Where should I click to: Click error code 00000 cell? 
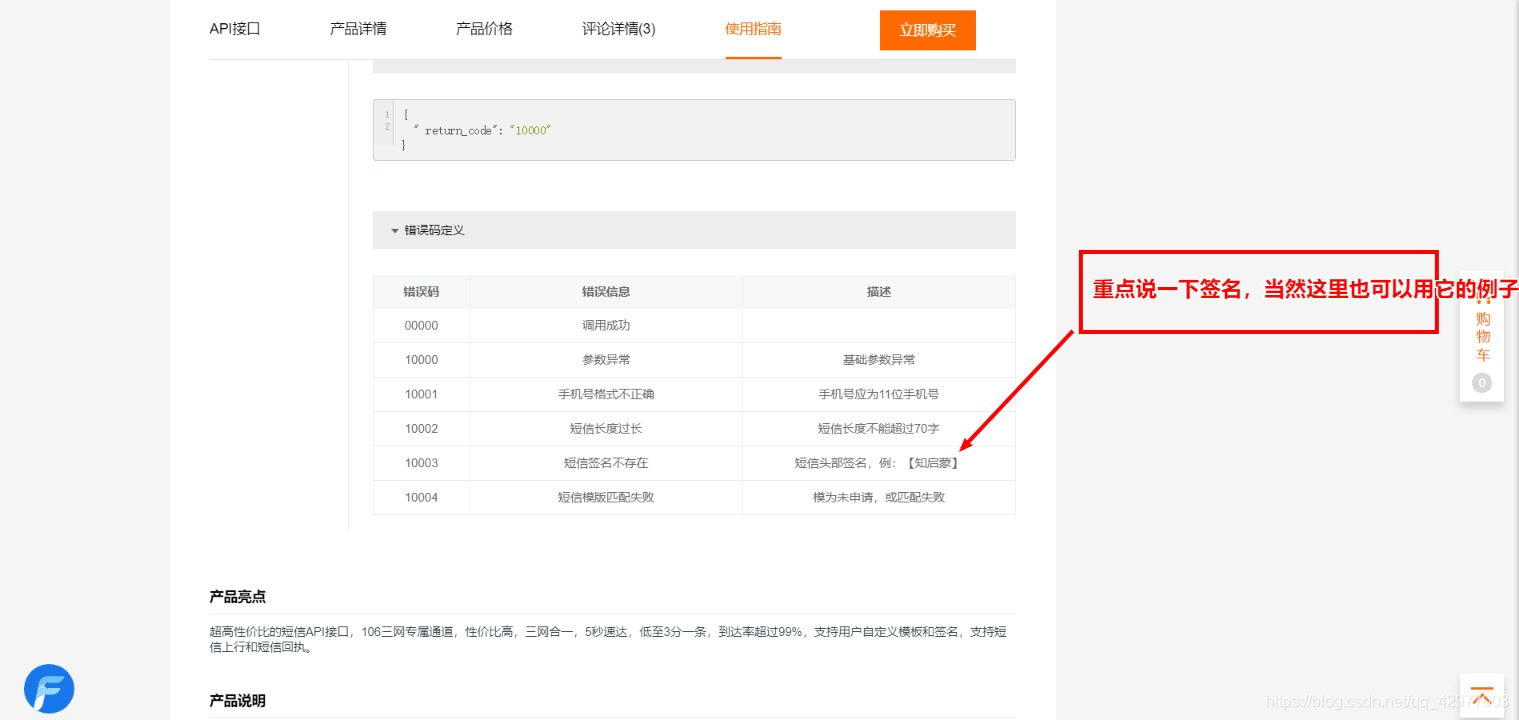(421, 326)
